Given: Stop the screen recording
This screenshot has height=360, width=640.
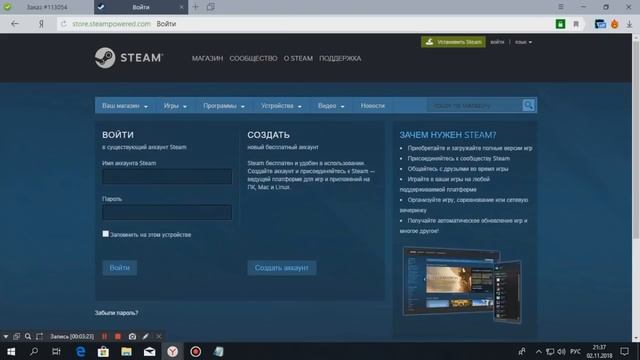Looking at the screenshot, I should click(x=118, y=336).
